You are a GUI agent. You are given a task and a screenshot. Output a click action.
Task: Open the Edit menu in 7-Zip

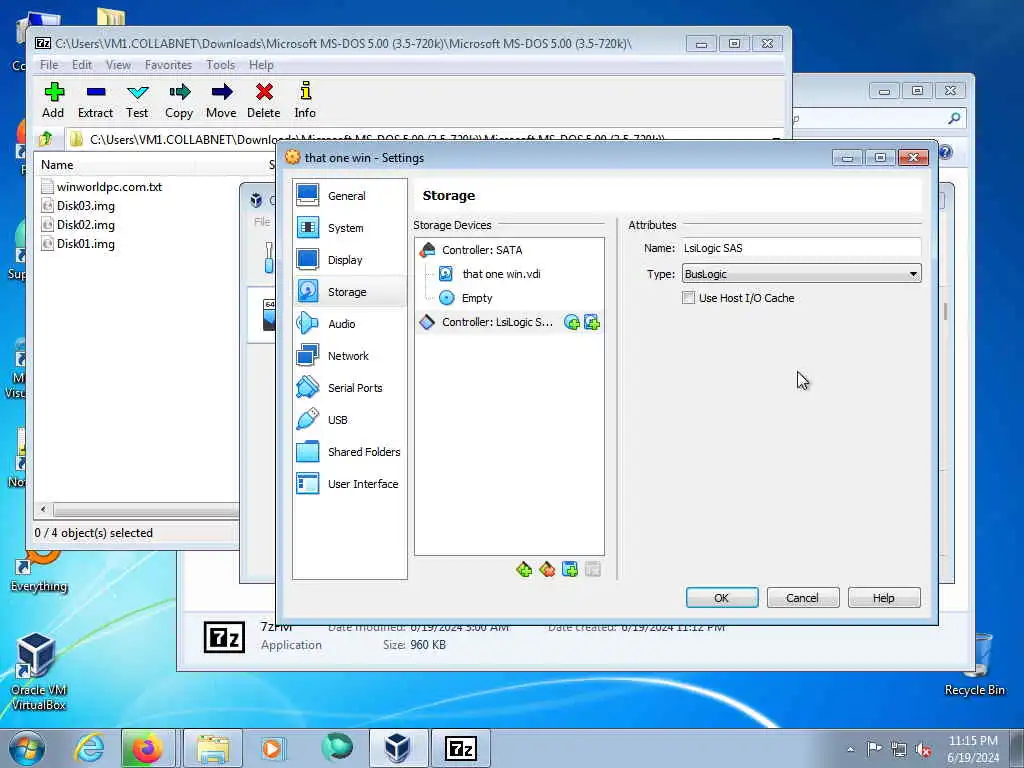(x=82, y=65)
